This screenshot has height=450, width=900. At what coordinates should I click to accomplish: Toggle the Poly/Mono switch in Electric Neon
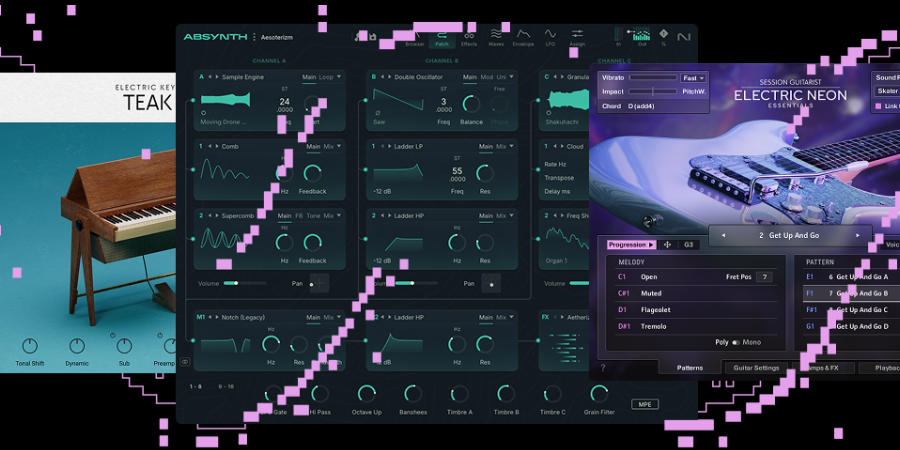click(735, 342)
